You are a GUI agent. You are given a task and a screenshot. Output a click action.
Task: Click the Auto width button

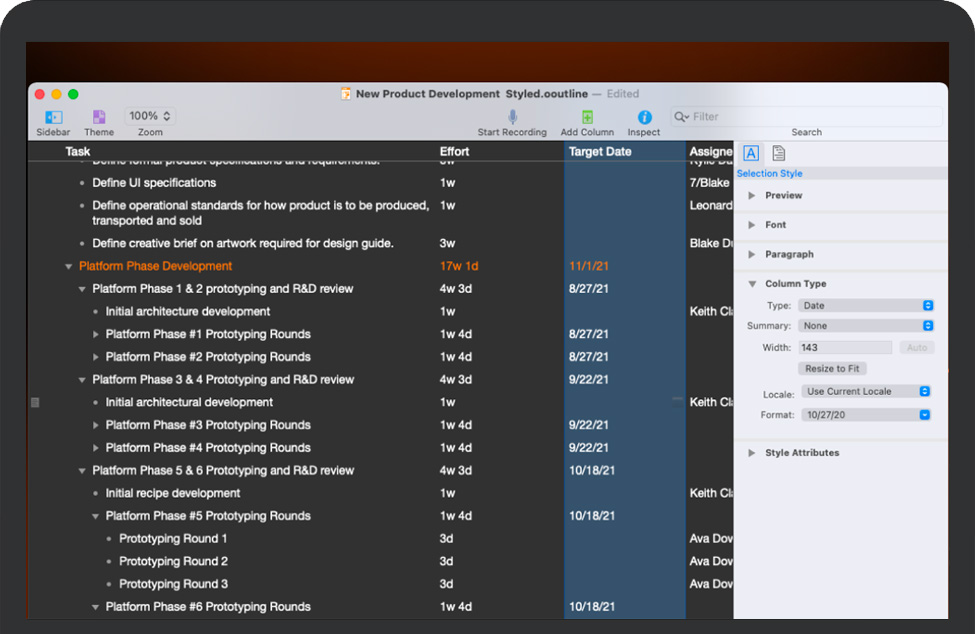917,348
